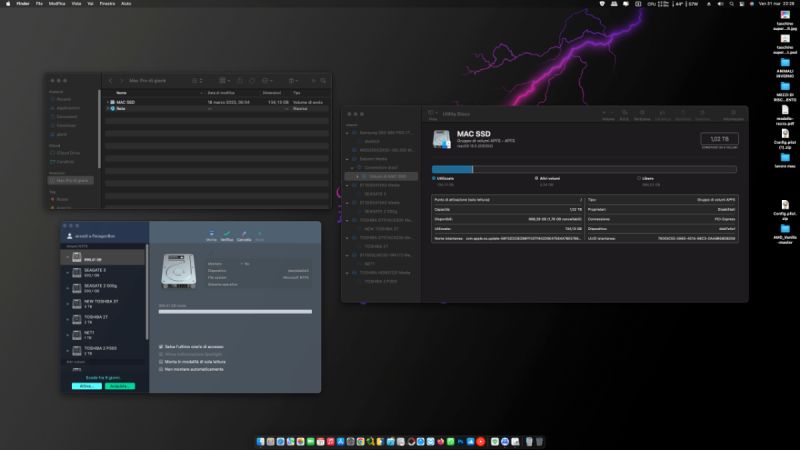Click the Finder sidebar scrollbar
The image size is (800, 450).
point(99,129)
